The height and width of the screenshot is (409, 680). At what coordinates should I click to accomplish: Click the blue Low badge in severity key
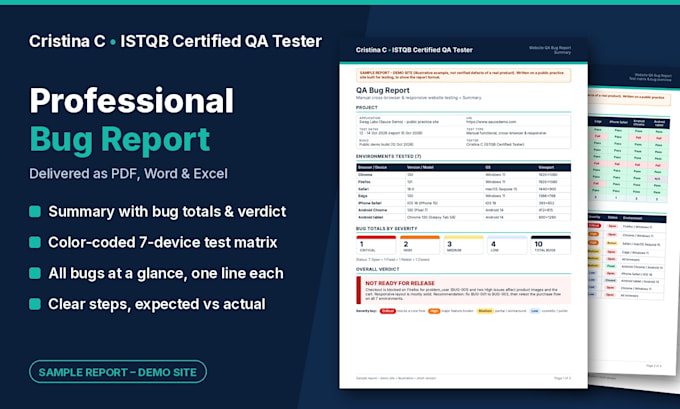pos(535,311)
